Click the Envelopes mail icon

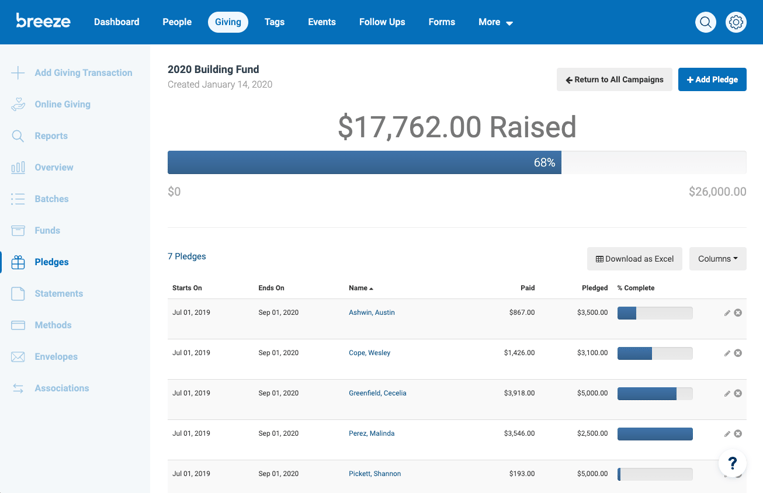point(18,357)
